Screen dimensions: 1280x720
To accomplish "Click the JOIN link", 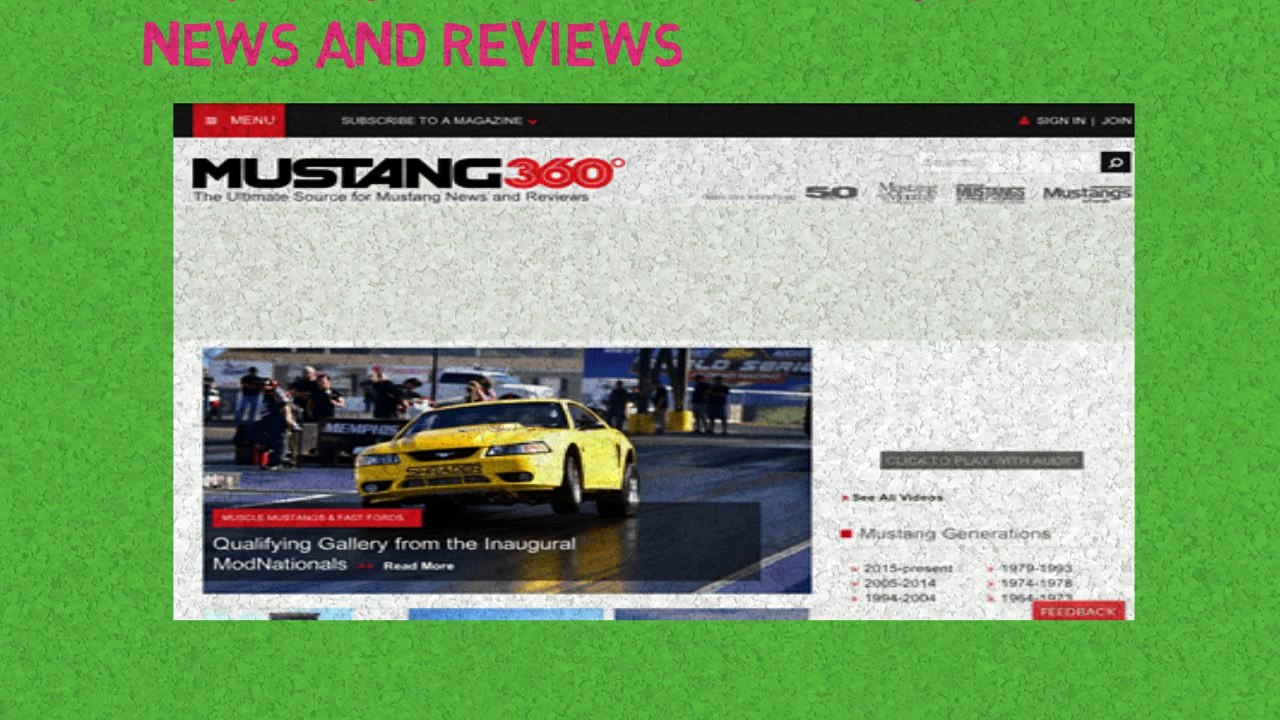I will pos(1116,120).
